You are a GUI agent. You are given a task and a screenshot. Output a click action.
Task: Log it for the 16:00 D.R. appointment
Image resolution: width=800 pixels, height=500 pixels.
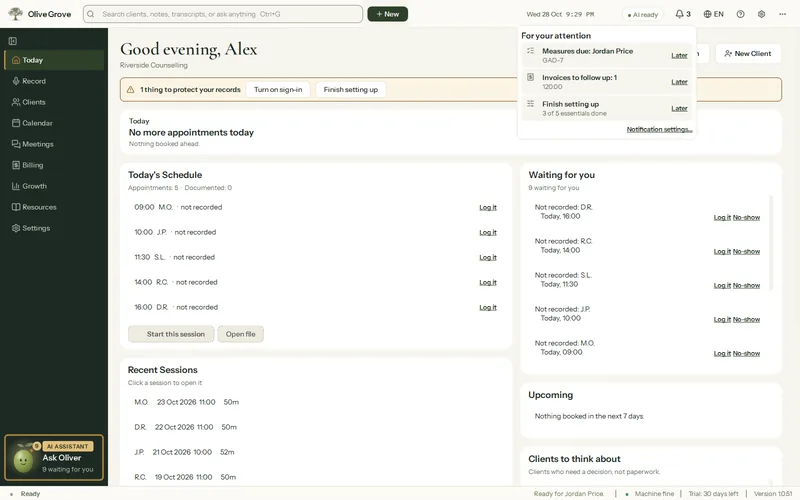click(488, 308)
